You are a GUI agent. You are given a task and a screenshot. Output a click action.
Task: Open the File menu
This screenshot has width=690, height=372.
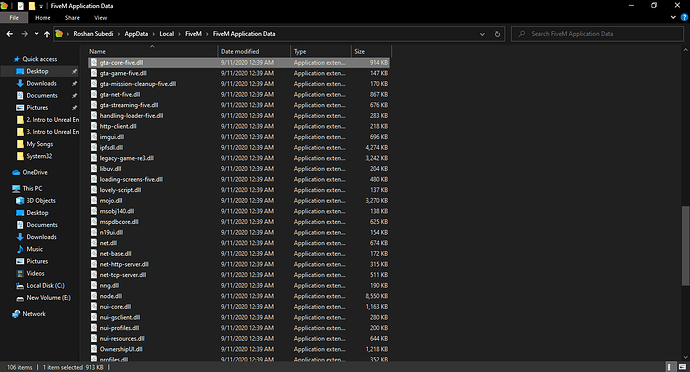14,18
